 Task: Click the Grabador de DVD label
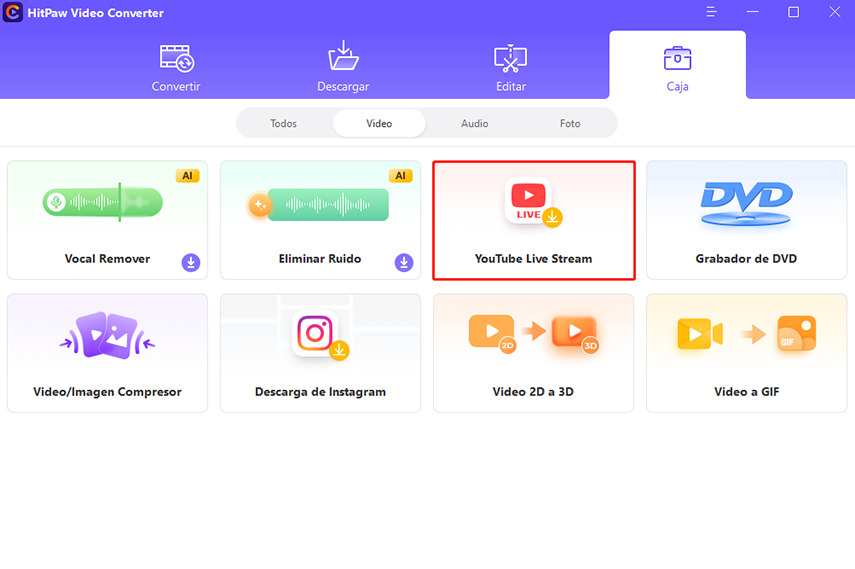point(746,259)
